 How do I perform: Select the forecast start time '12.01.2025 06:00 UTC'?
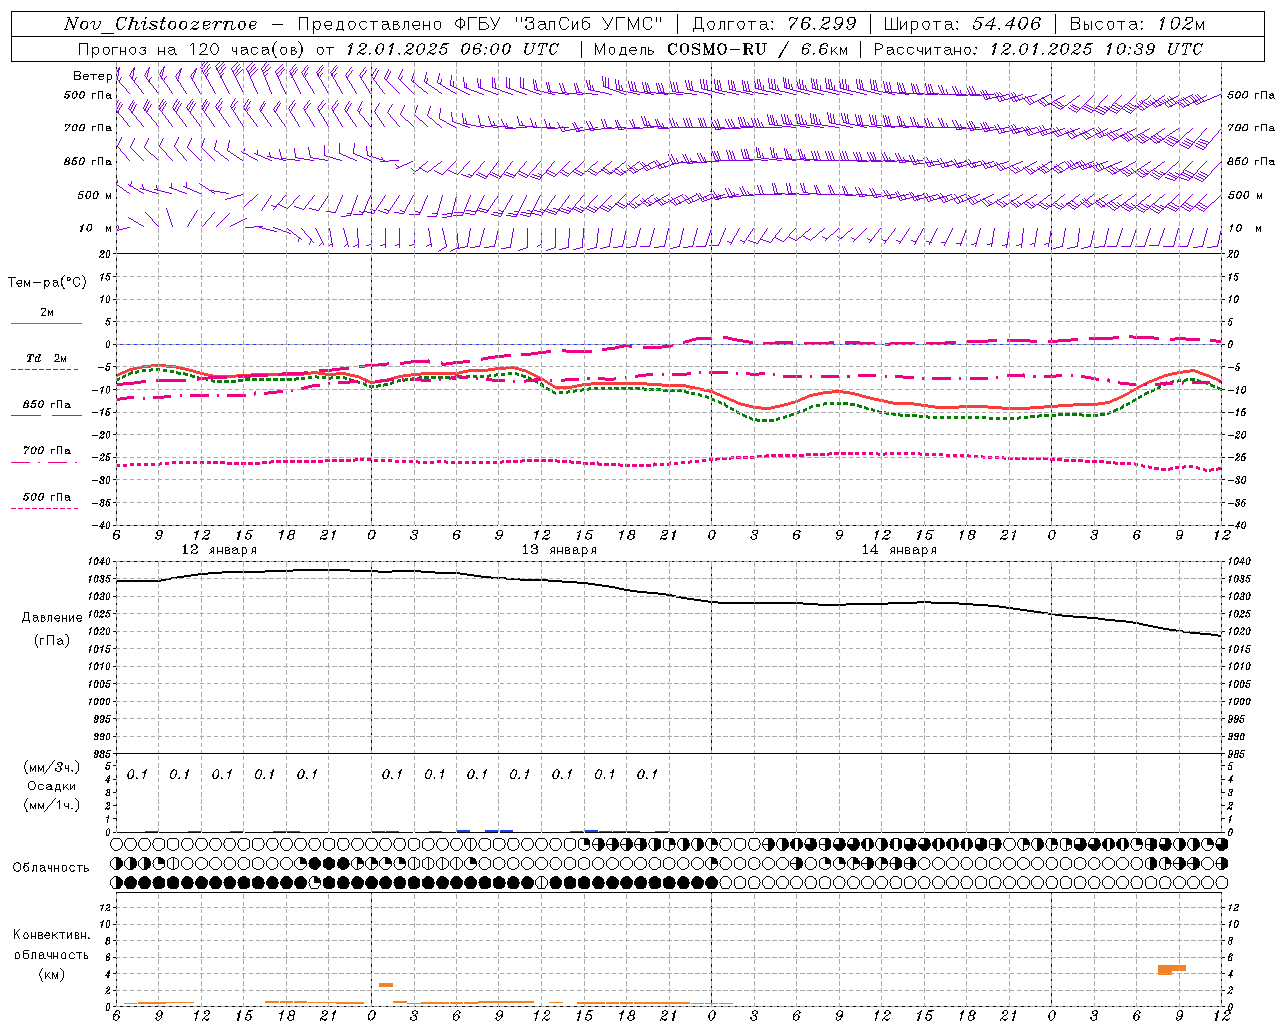(452, 49)
